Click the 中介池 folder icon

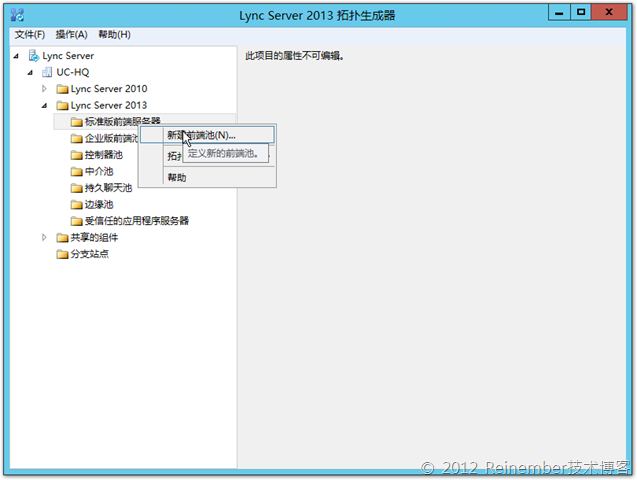(x=76, y=172)
